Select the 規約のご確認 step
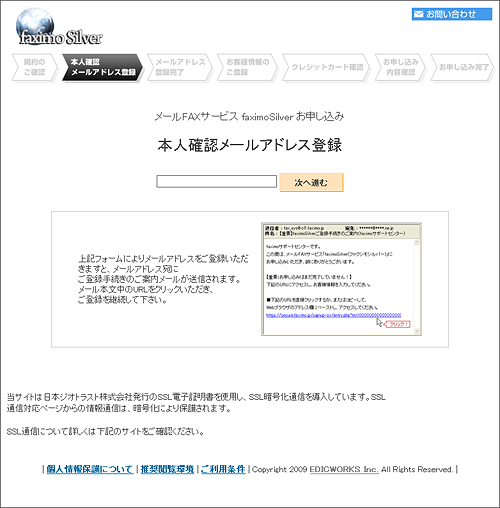The width and height of the screenshot is (500, 508). (35, 67)
